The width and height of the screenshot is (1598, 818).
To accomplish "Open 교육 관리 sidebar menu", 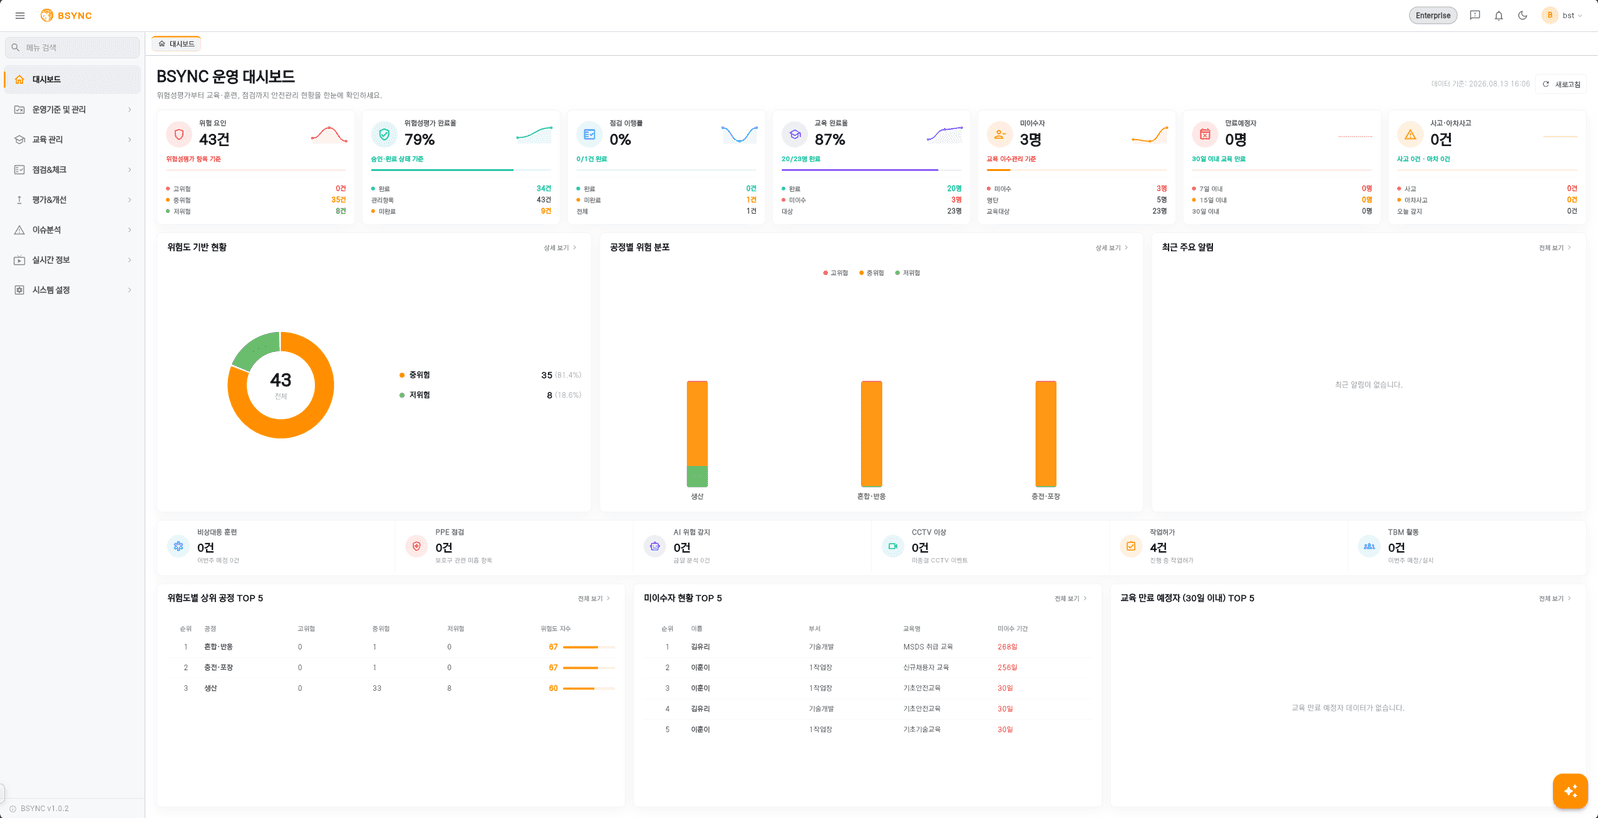I will point(73,140).
